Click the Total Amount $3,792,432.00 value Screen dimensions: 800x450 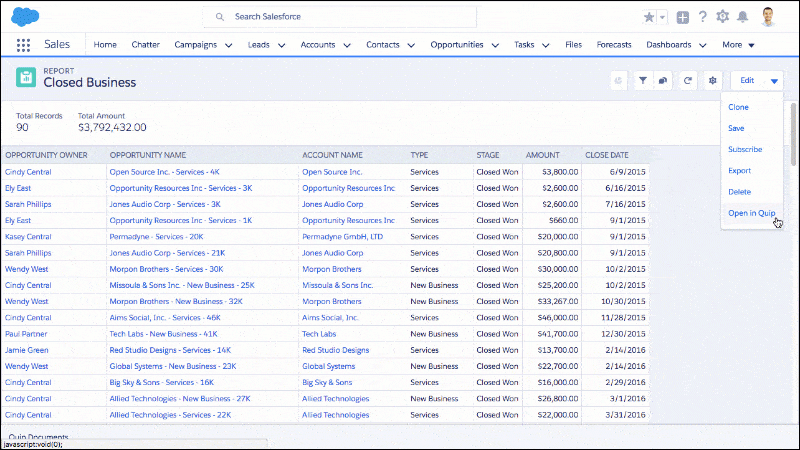coord(112,128)
